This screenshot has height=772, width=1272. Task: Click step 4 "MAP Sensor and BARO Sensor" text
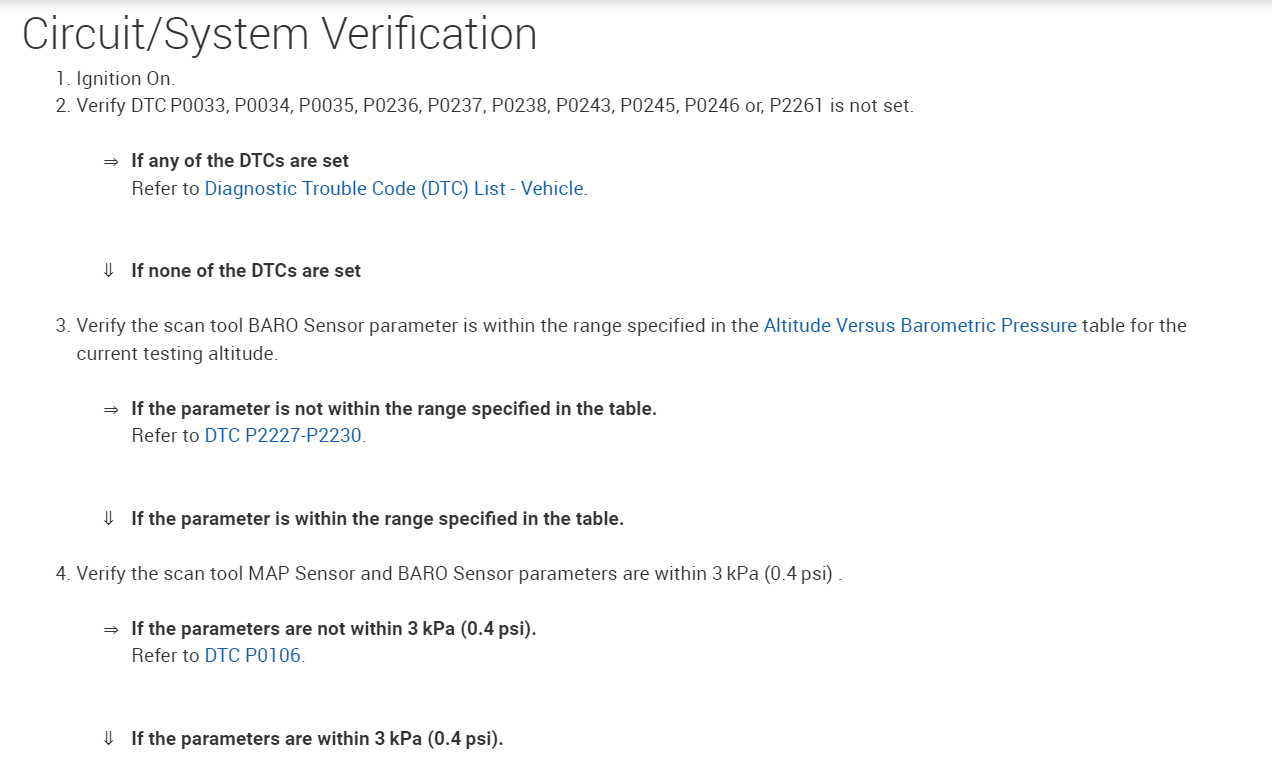[x=458, y=574]
